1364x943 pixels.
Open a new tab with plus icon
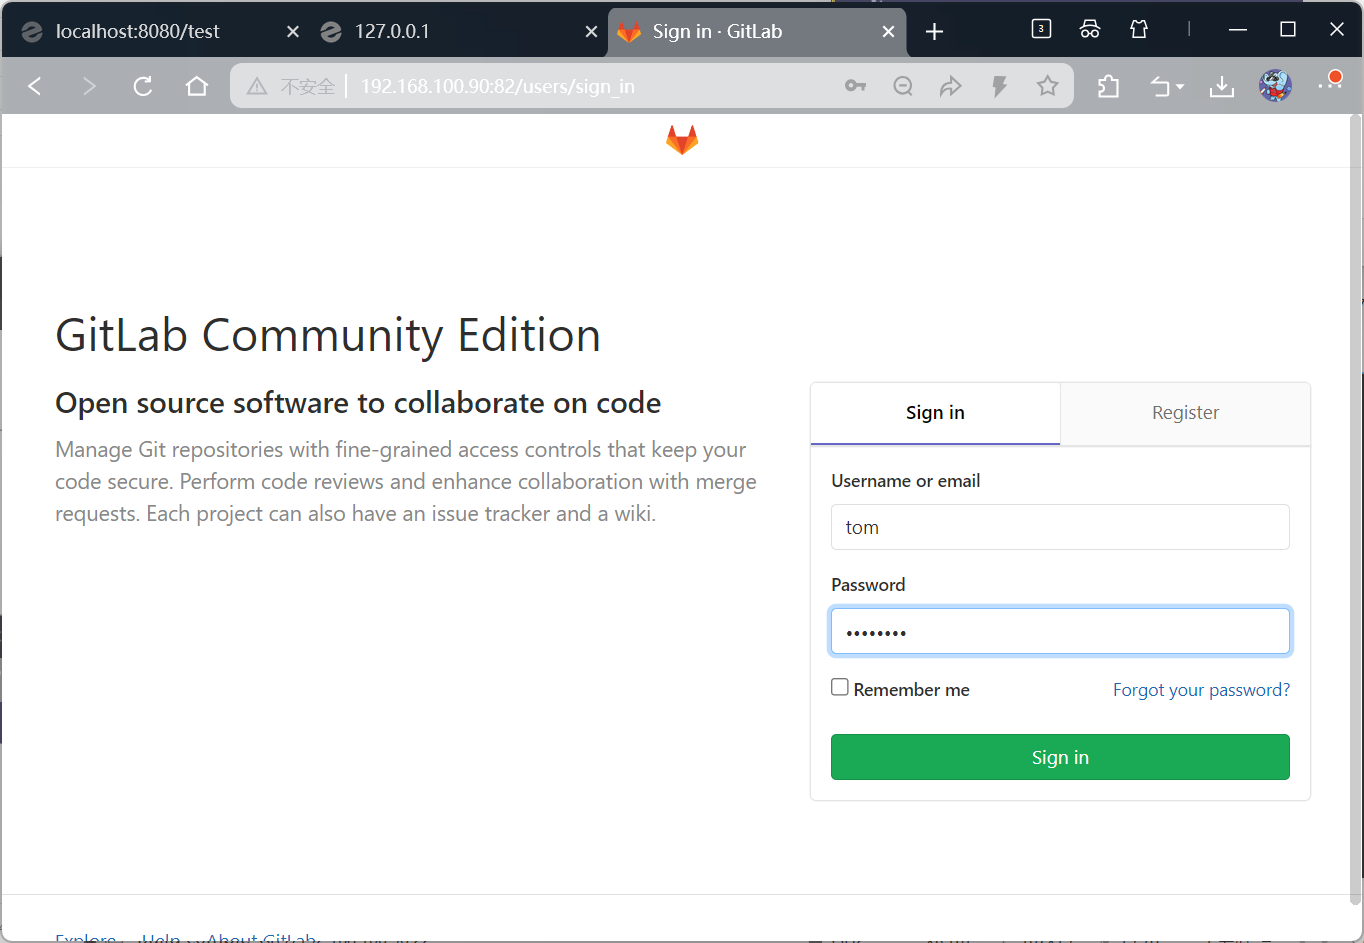click(x=934, y=32)
